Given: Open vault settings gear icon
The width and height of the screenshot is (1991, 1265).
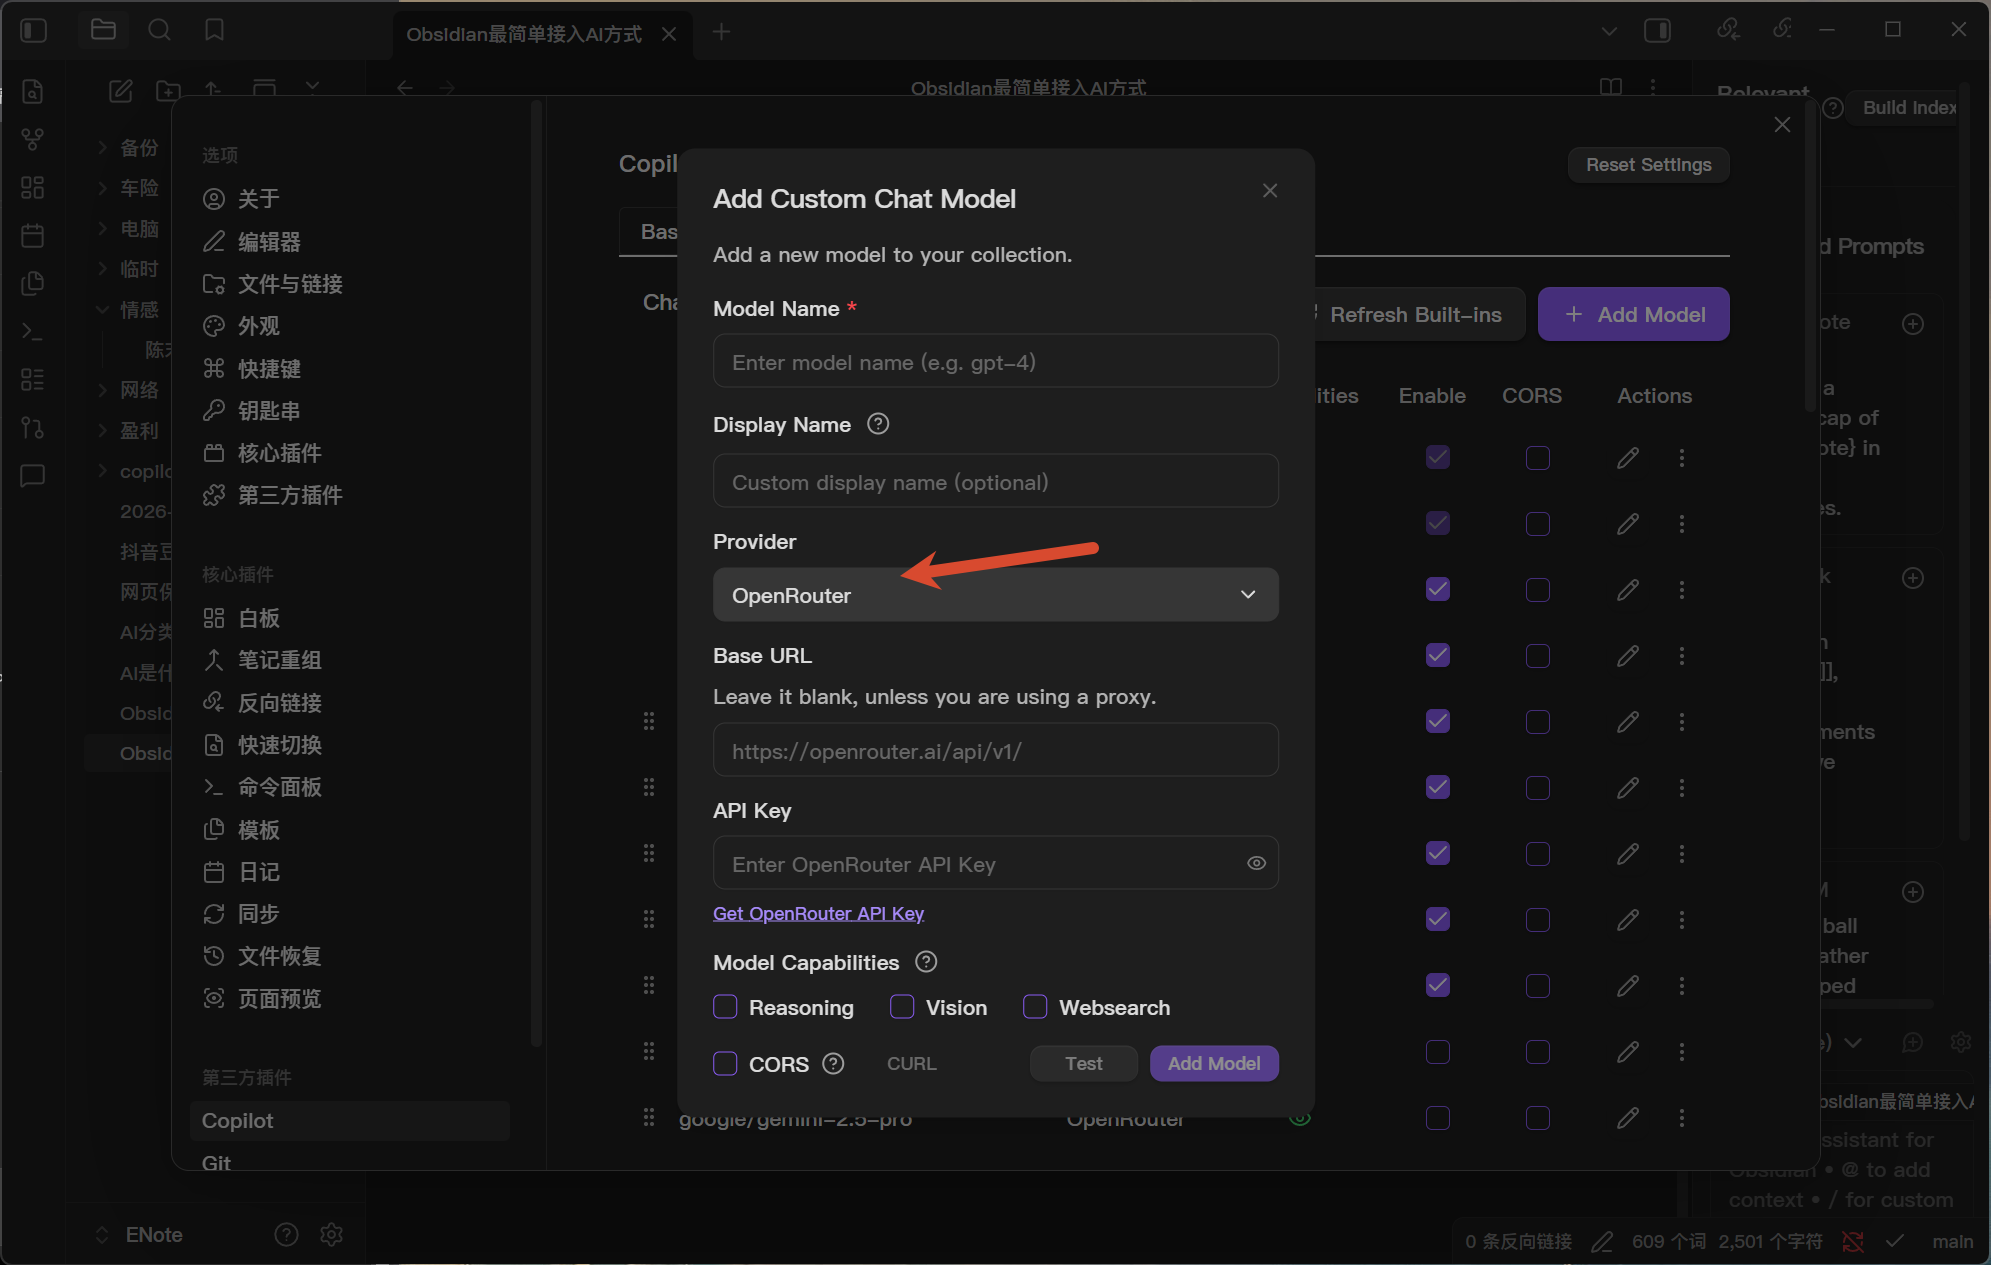Looking at the screenshot, I should tap(332, 1235).
